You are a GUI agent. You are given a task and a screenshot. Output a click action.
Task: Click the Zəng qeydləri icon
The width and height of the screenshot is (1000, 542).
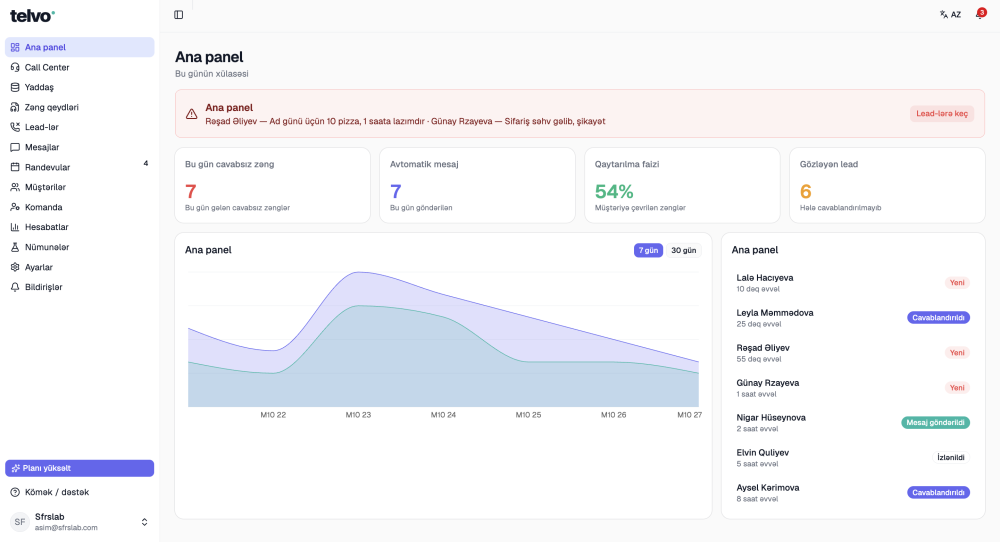pos(15,107)
